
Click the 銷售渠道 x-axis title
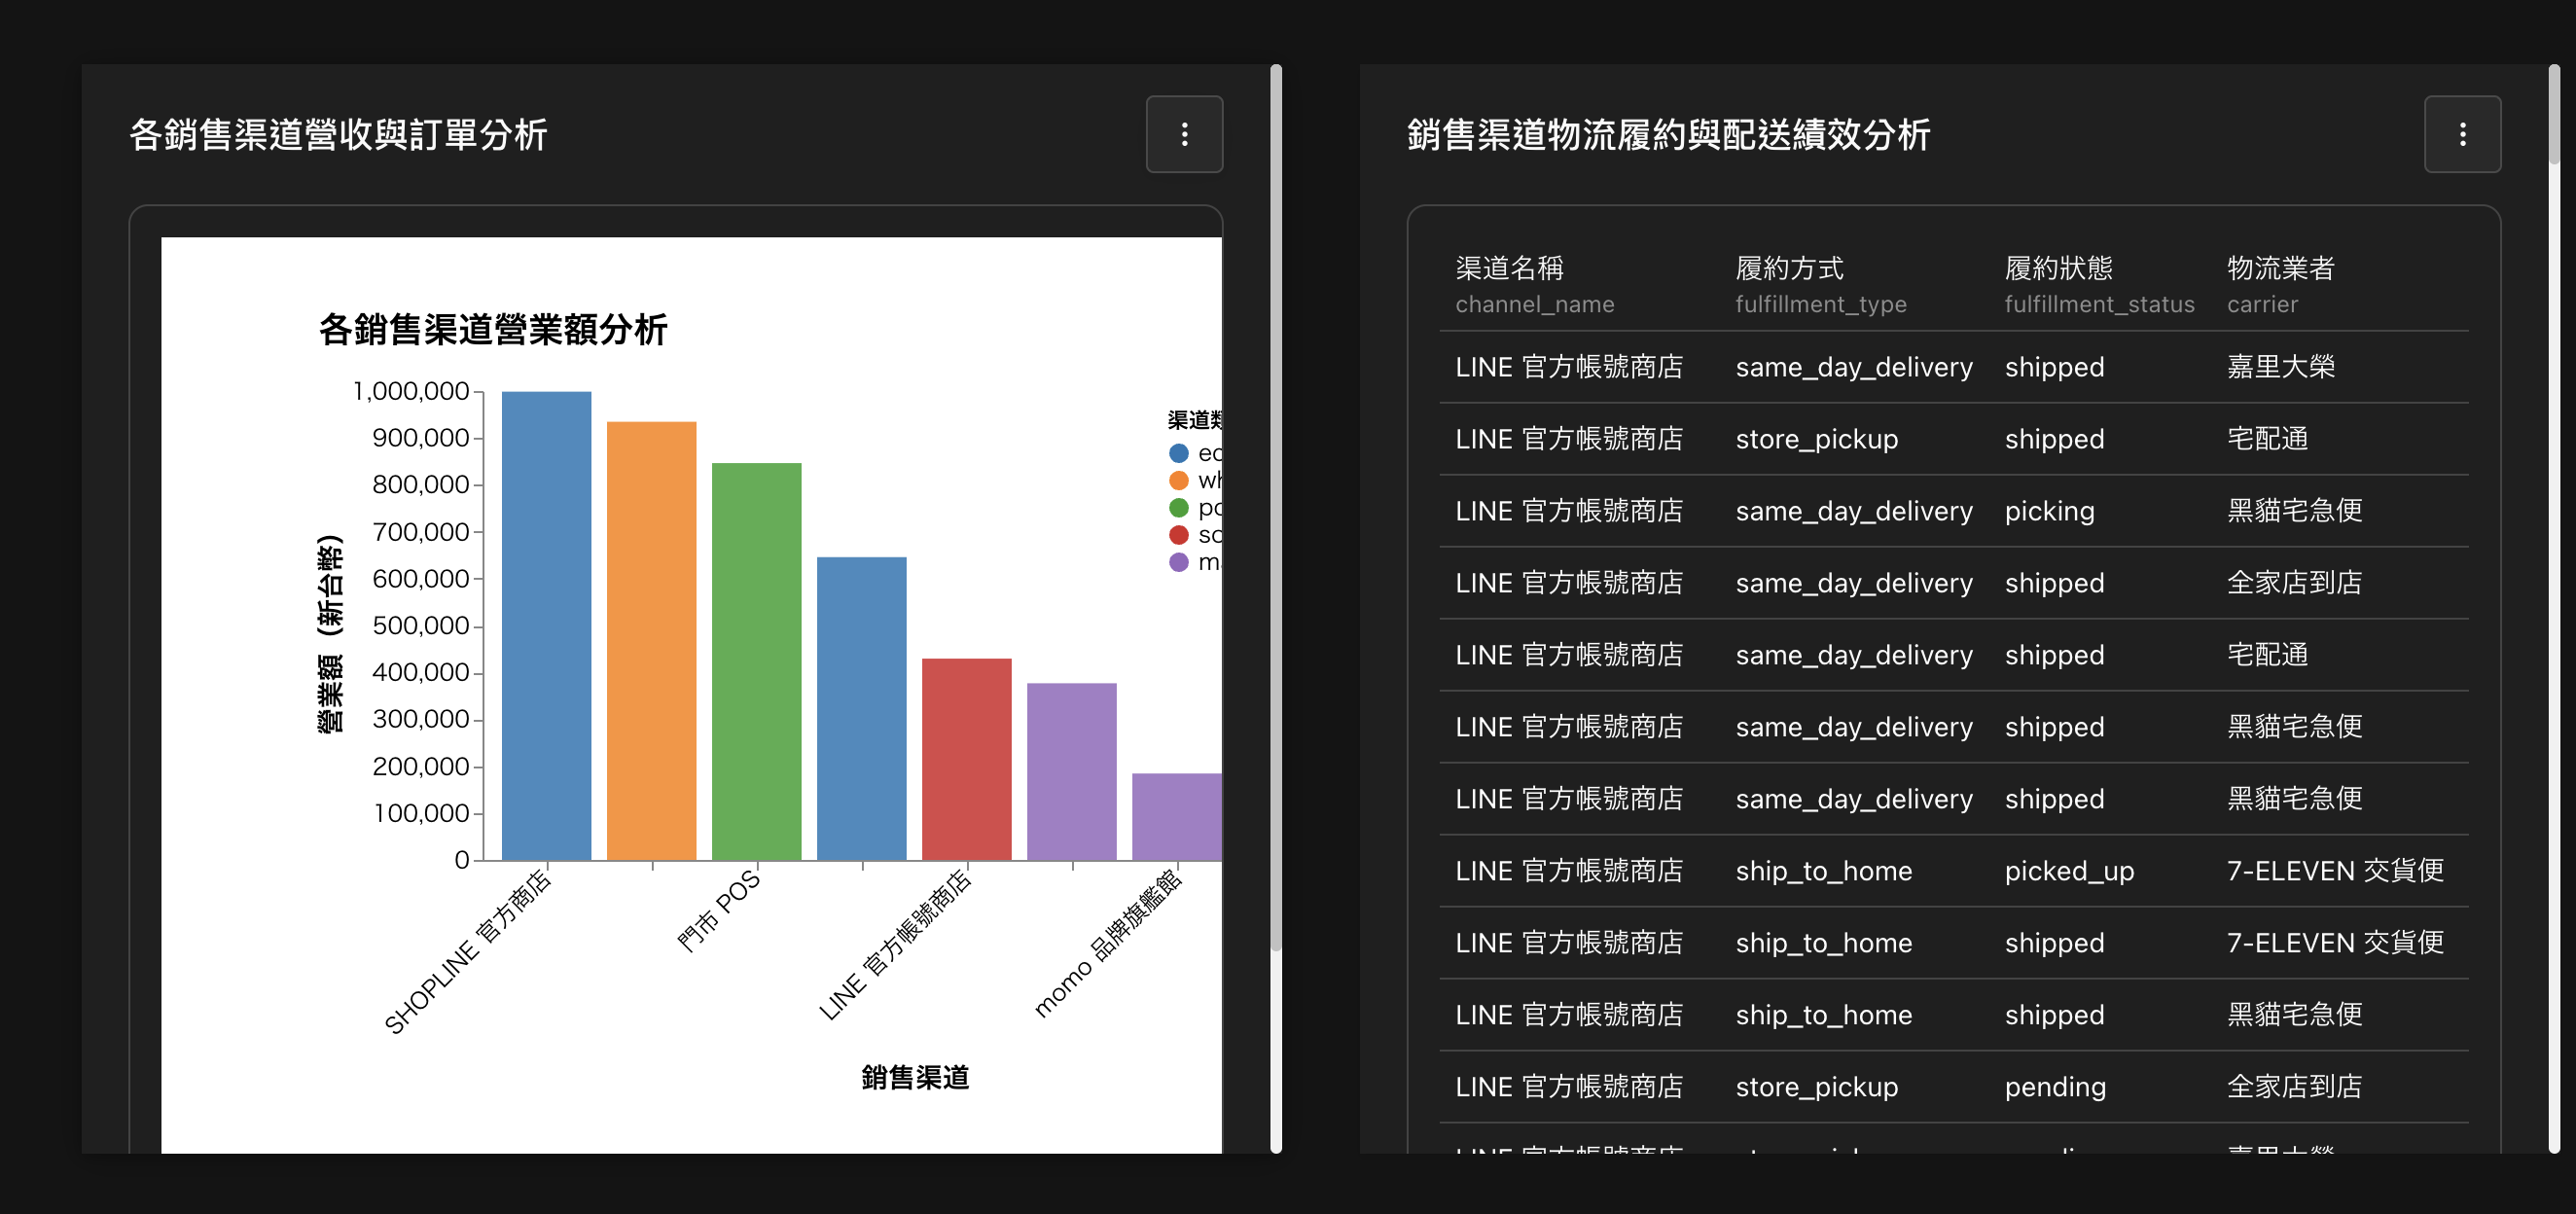(x=915, y=1077)
